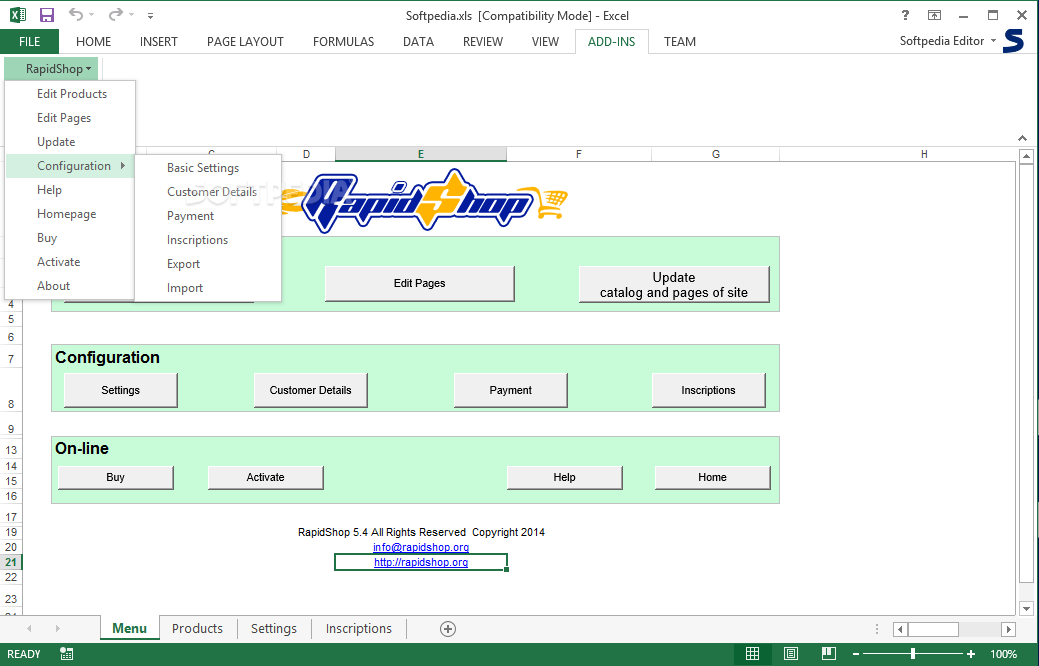The image size is (1039, 666).
Task: Open the FILE tab
Action: (29, 42)
